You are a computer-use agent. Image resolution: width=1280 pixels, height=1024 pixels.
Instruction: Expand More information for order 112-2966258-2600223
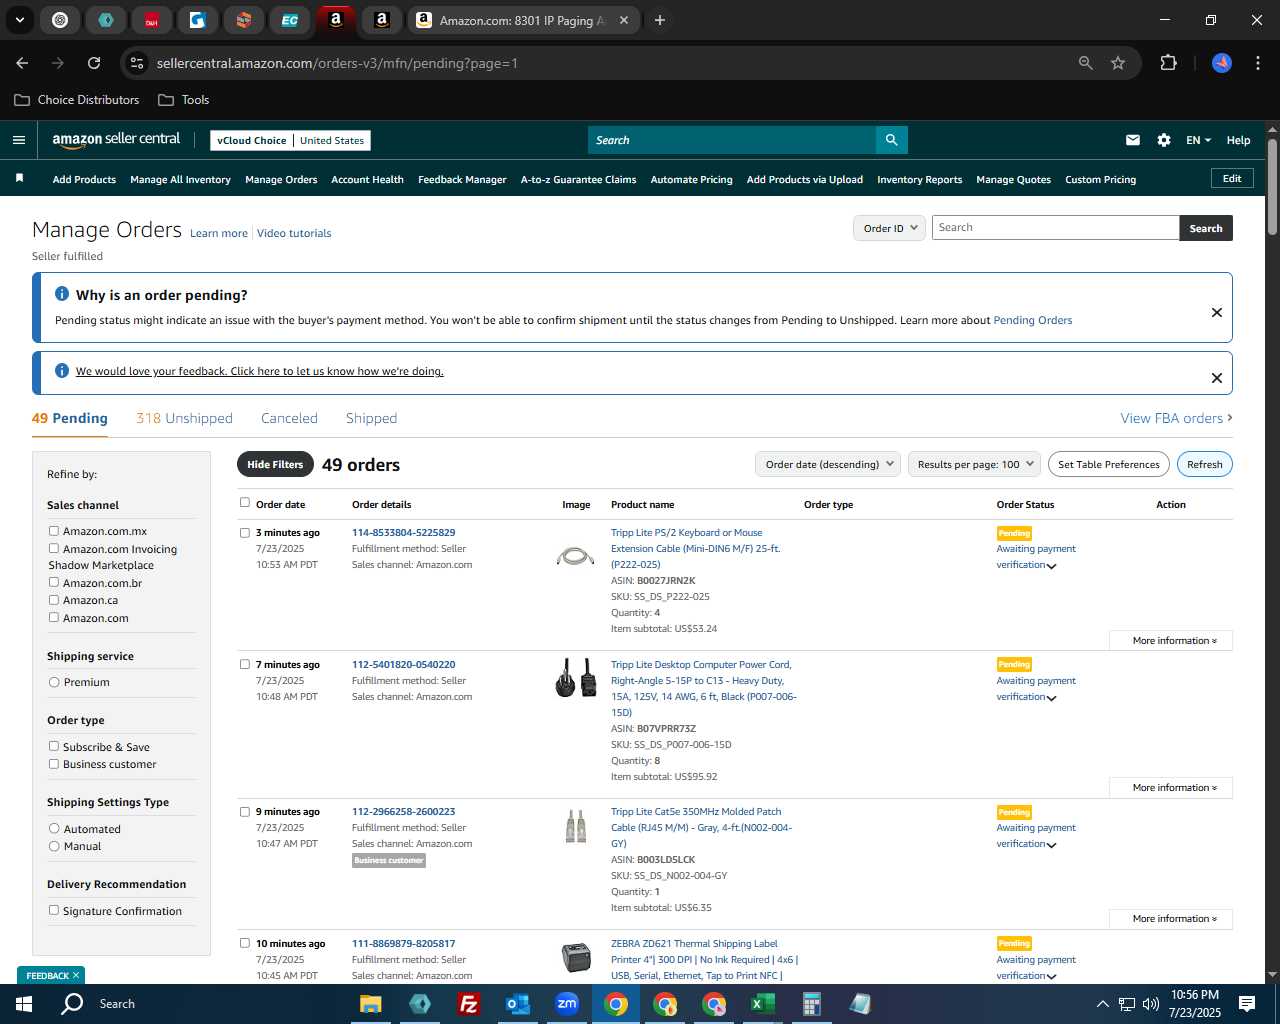(1171, 919)
